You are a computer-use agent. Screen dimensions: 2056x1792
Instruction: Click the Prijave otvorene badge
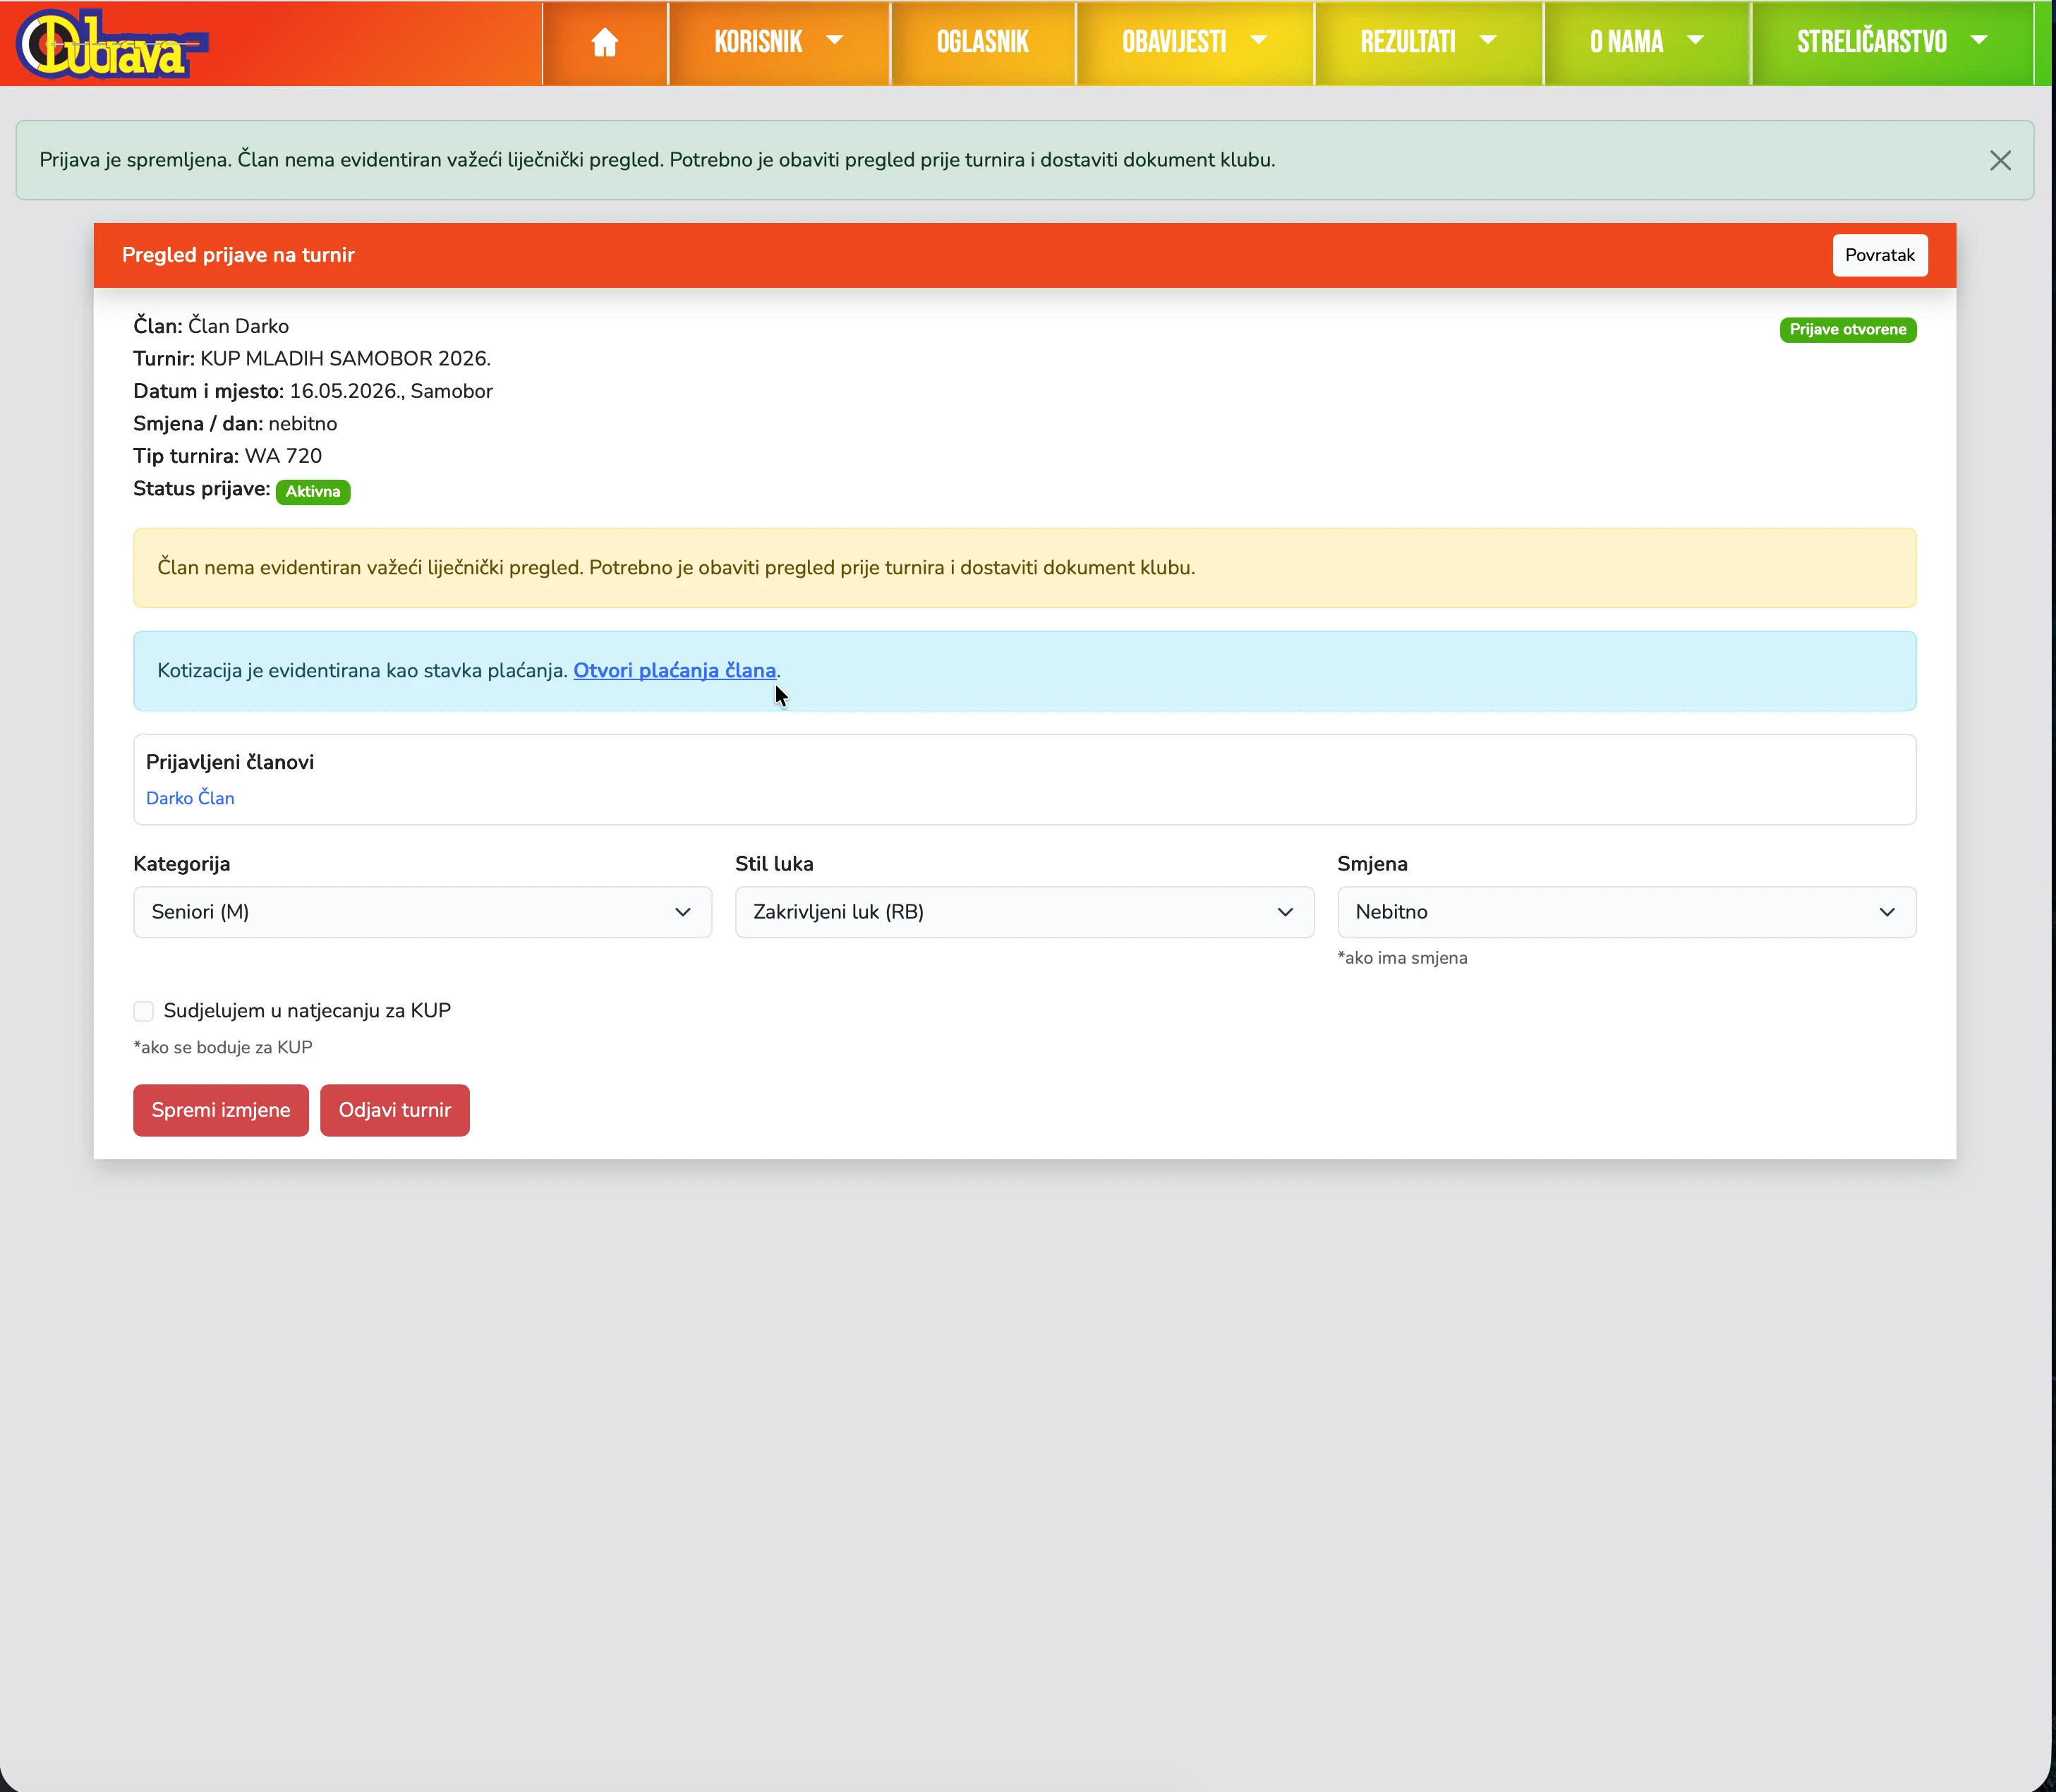tap(1847, 330)
